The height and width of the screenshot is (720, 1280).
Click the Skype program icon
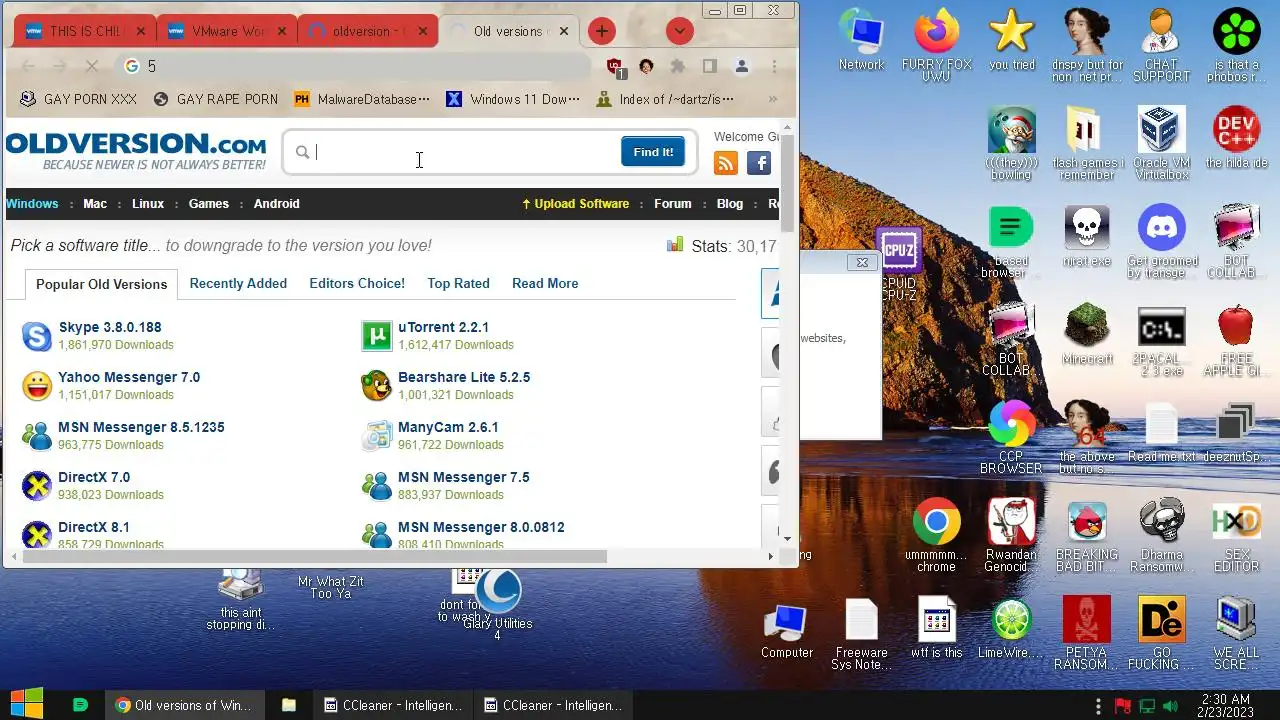[37, 336]
